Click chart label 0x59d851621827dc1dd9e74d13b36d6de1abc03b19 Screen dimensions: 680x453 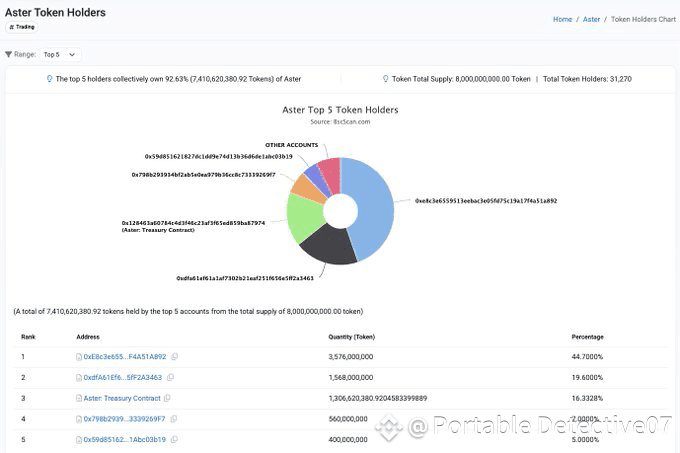[219, 156]
